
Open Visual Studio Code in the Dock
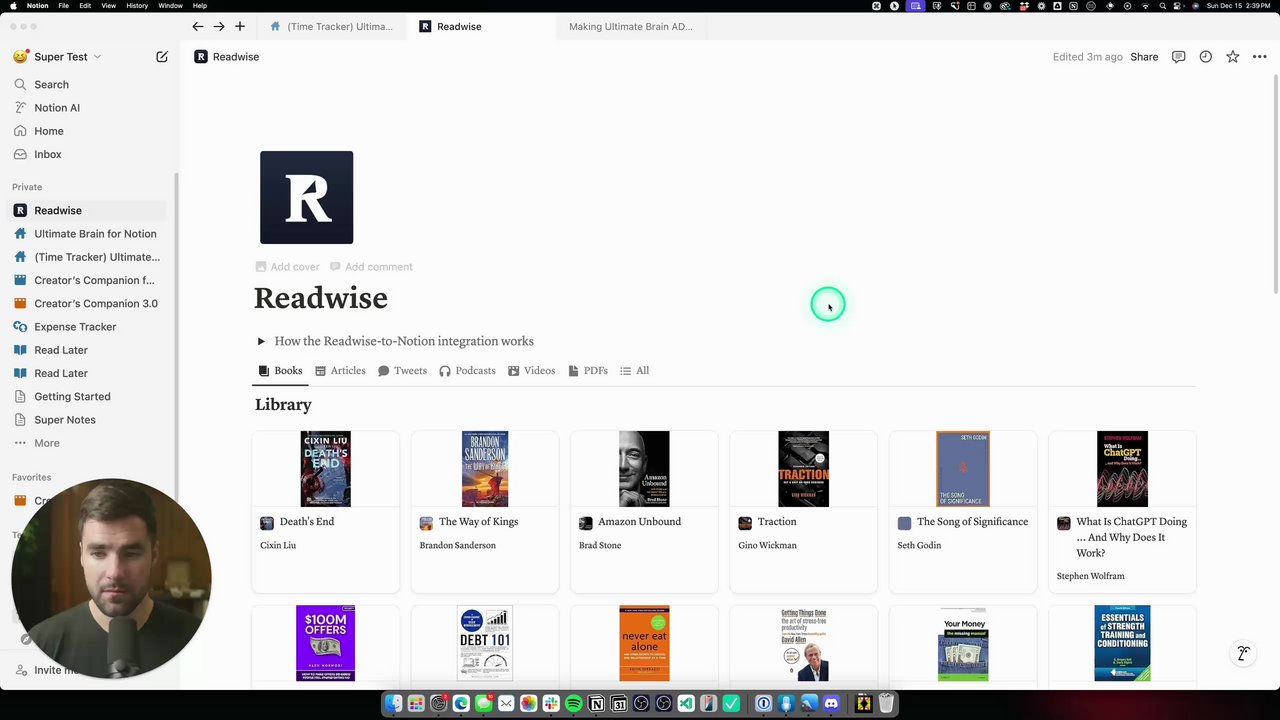pyautogui.click(x=686, y=704)
